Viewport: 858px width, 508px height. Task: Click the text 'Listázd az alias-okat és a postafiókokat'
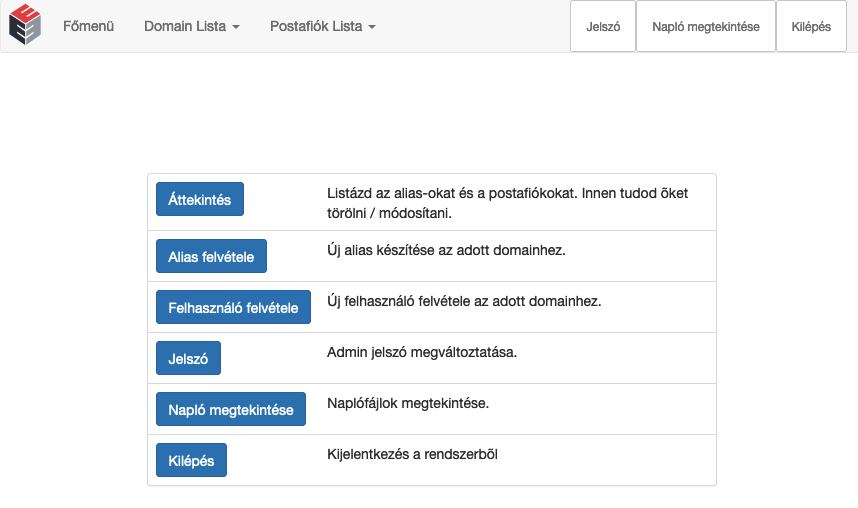click(452, 193)
